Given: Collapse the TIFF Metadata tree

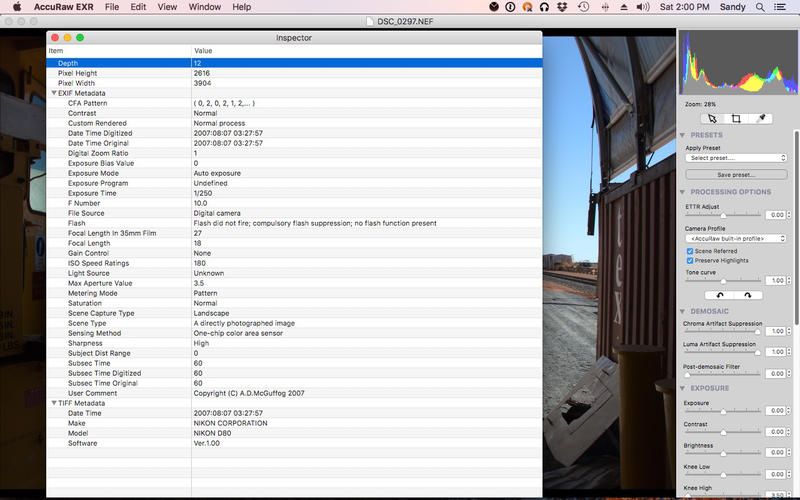Looking at the screenshot, I should 54,403.
